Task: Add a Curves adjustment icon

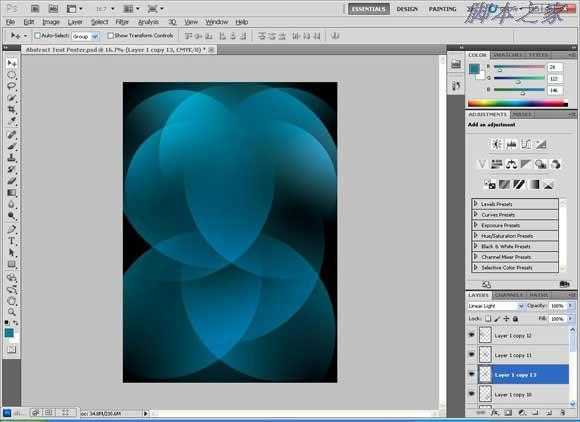Action: click(526, 144)
